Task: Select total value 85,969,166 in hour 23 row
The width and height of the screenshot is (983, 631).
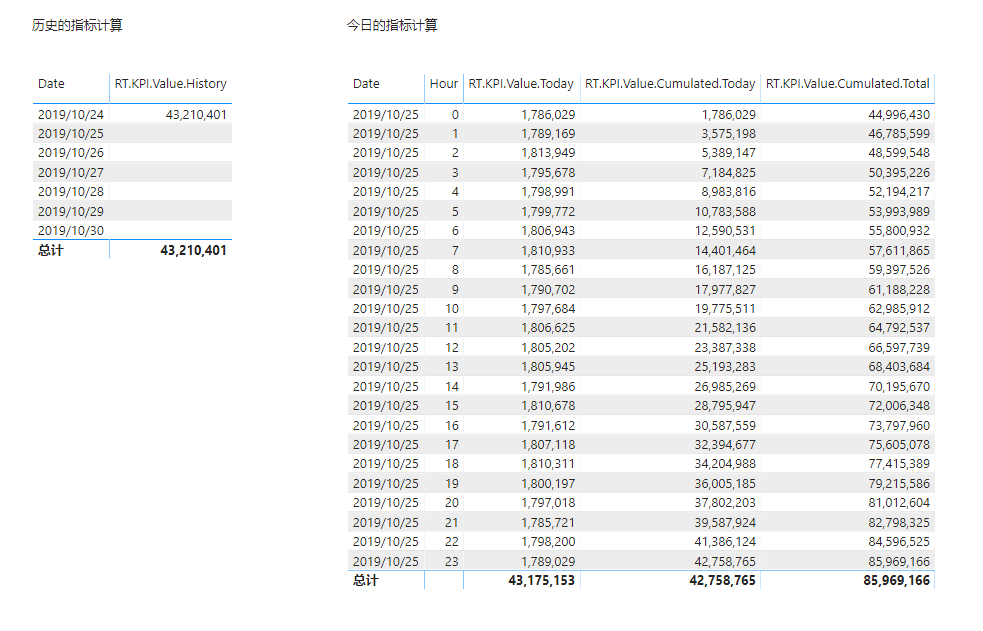Action: point(899,561)
